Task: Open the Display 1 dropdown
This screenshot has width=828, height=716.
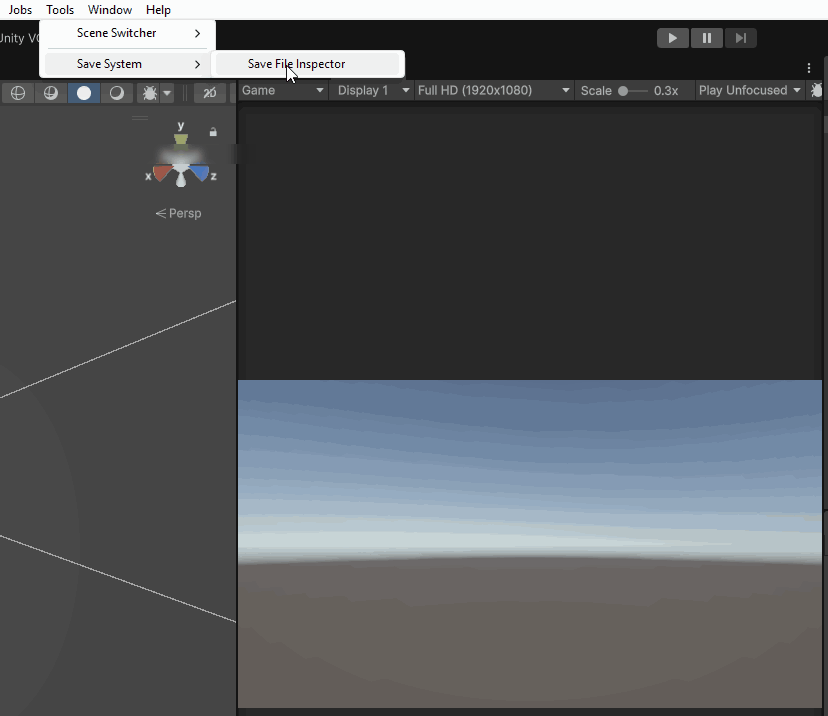Action: [373, 90]
